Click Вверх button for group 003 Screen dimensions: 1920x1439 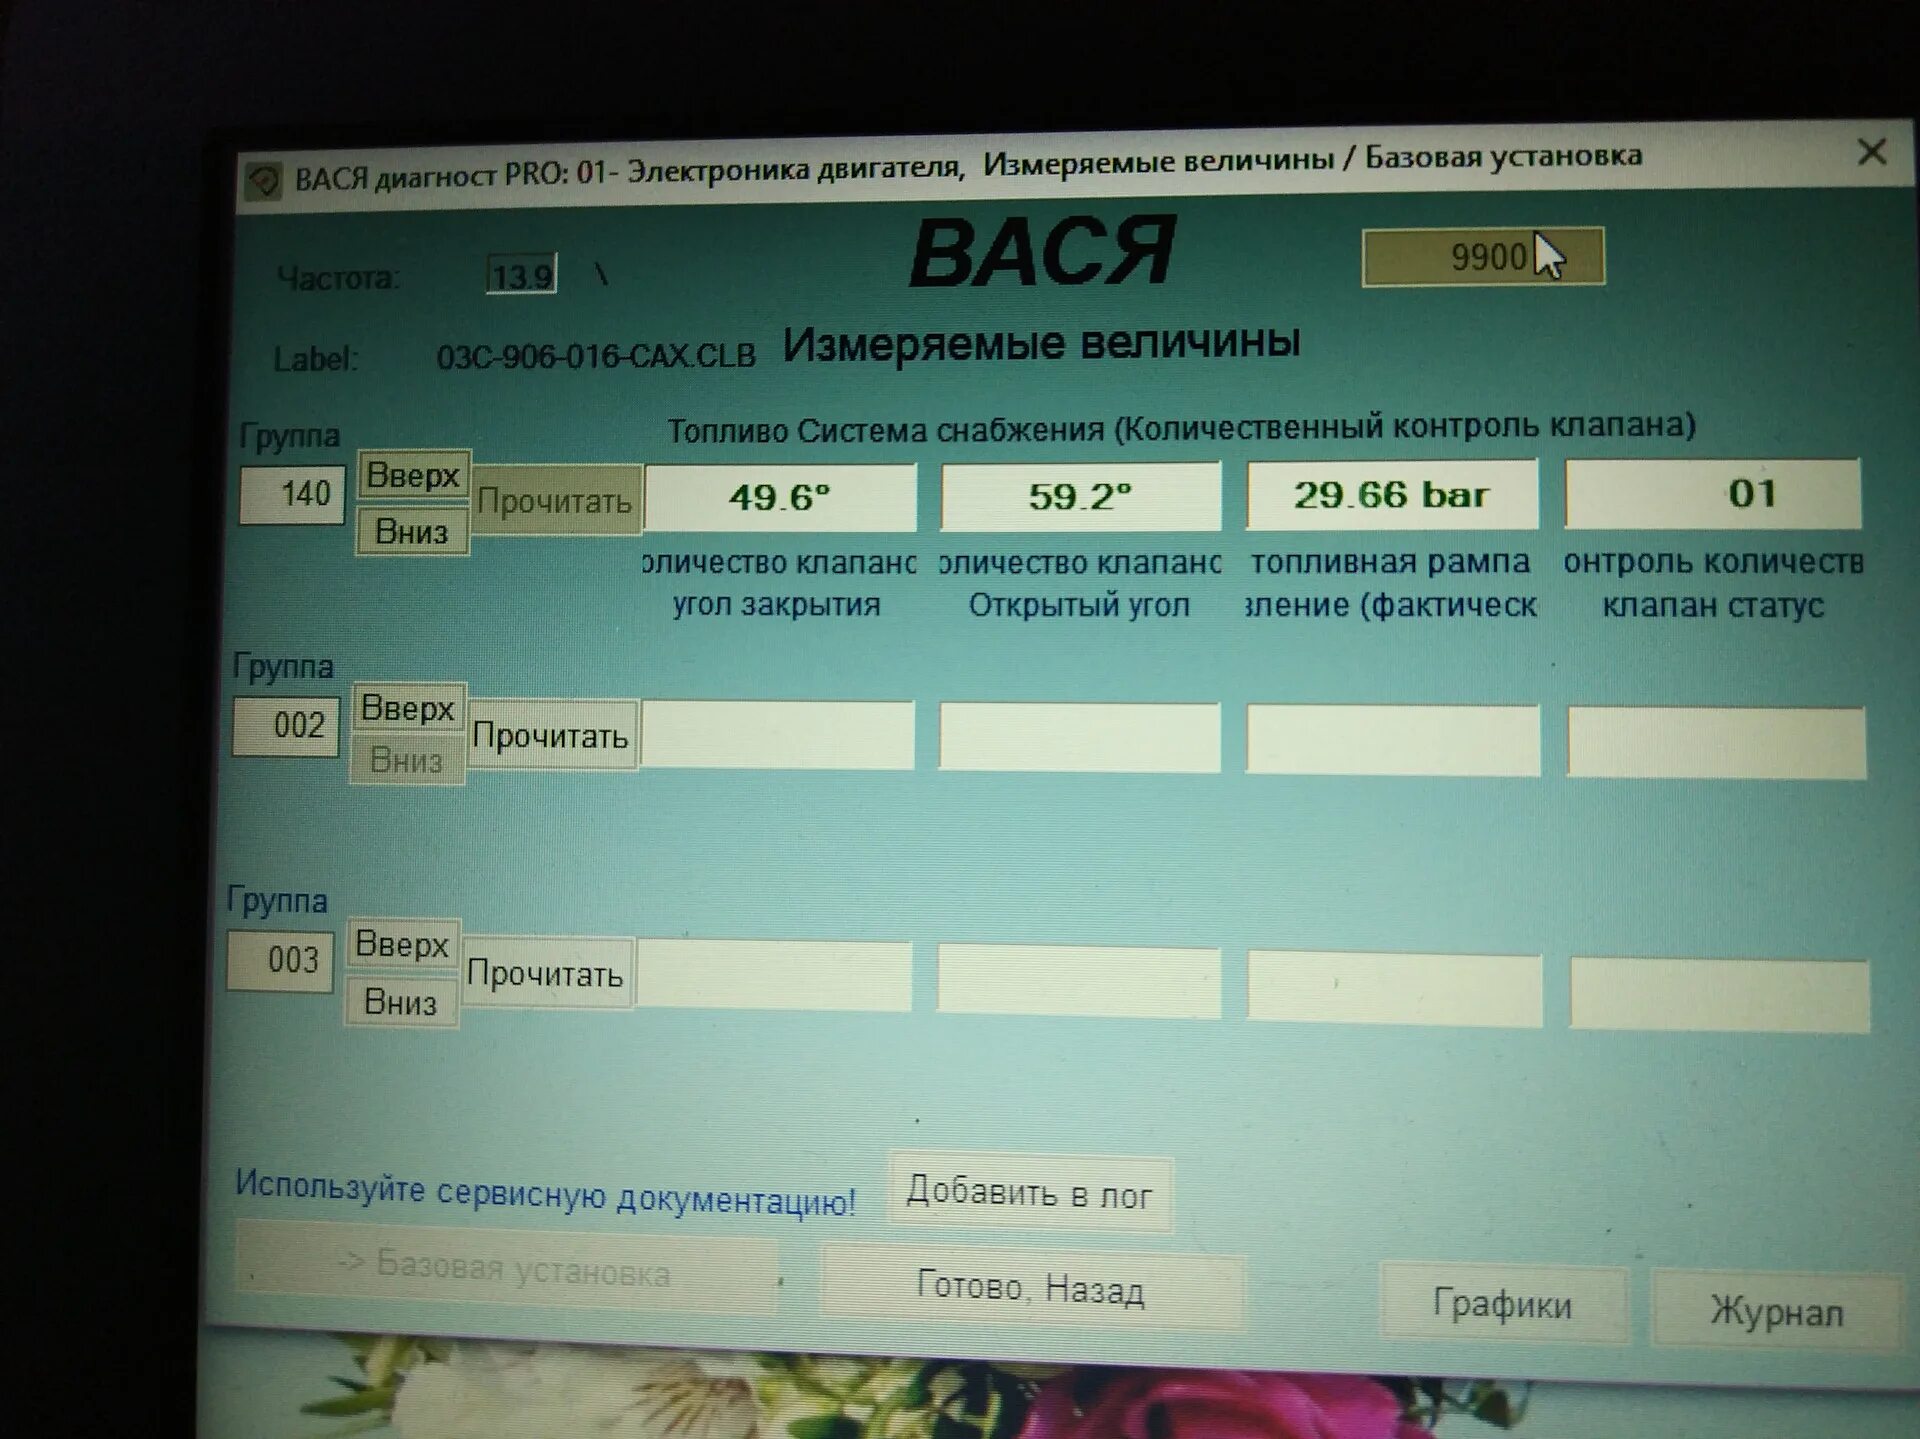tap(402, 944)
